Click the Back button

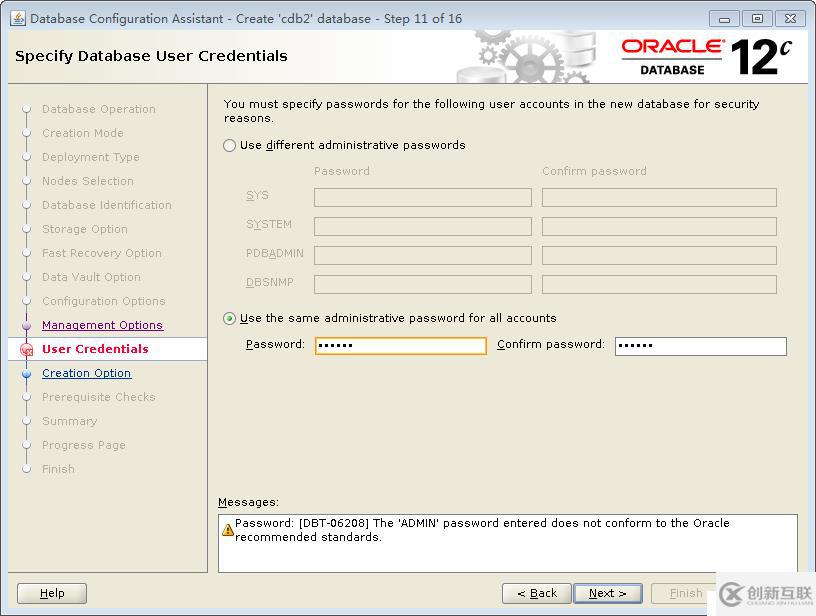point(537,593)
